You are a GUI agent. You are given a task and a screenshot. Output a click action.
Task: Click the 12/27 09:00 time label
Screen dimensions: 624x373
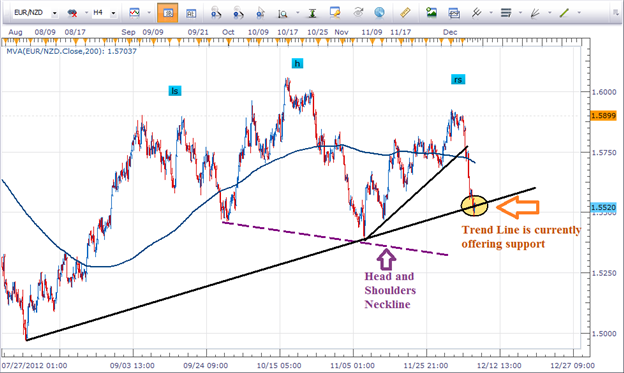[x=573, y=365]
